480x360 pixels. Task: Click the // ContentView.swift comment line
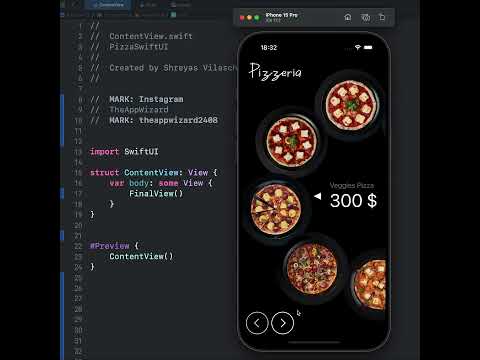(x=141, y=36)
